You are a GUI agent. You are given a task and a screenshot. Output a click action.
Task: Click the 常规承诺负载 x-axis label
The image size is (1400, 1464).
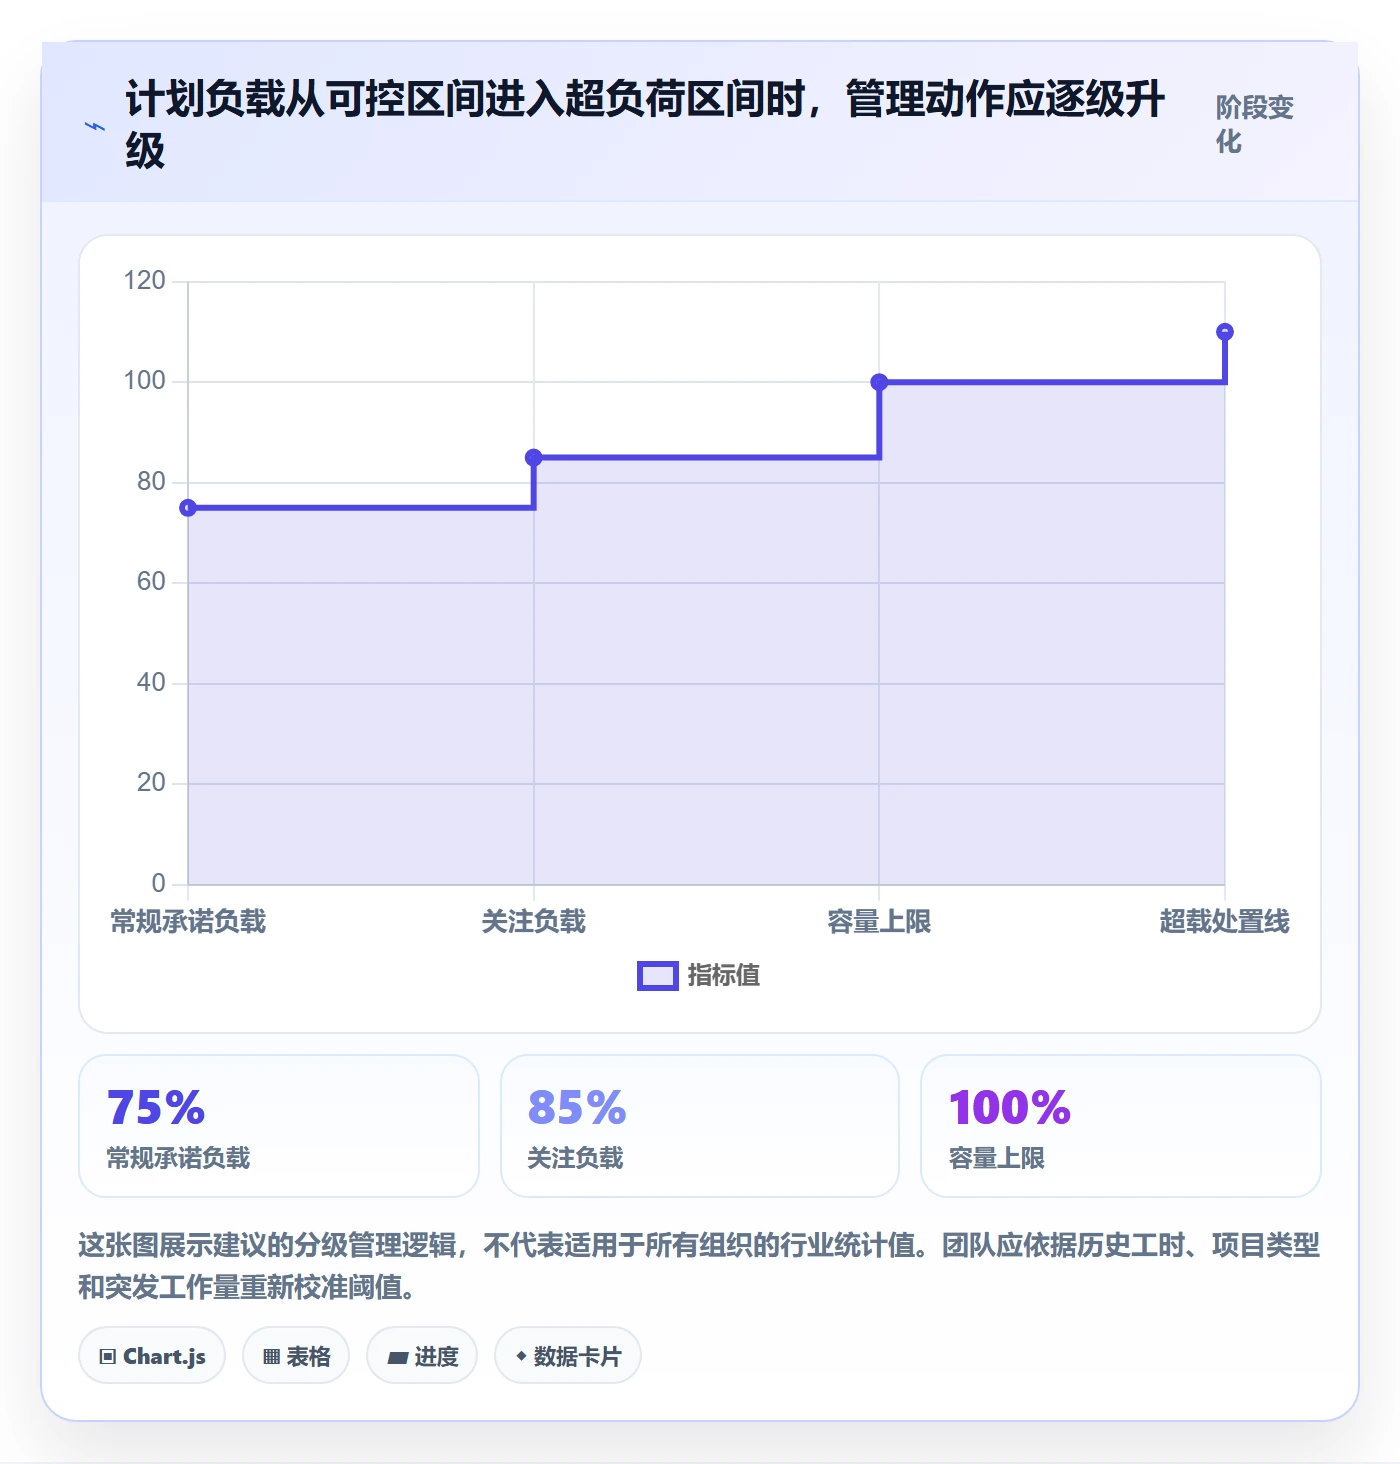(188, 921)
